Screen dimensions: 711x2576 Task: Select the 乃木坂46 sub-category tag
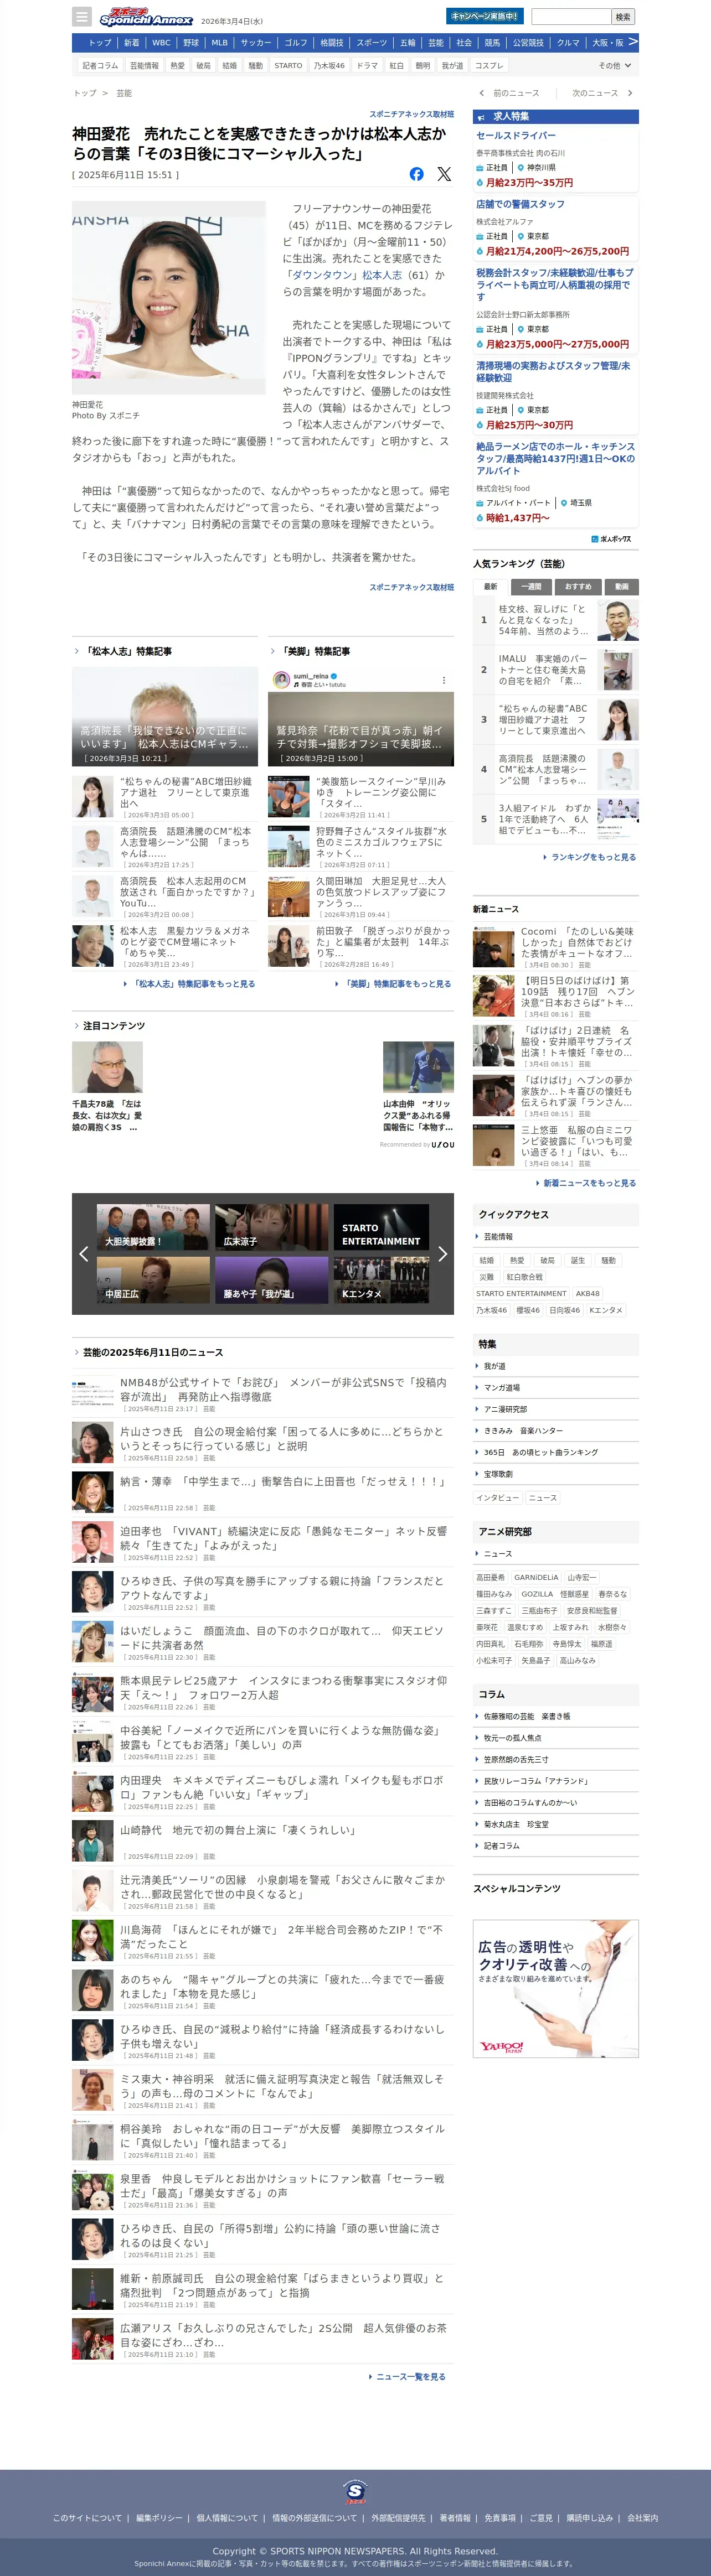329,65
